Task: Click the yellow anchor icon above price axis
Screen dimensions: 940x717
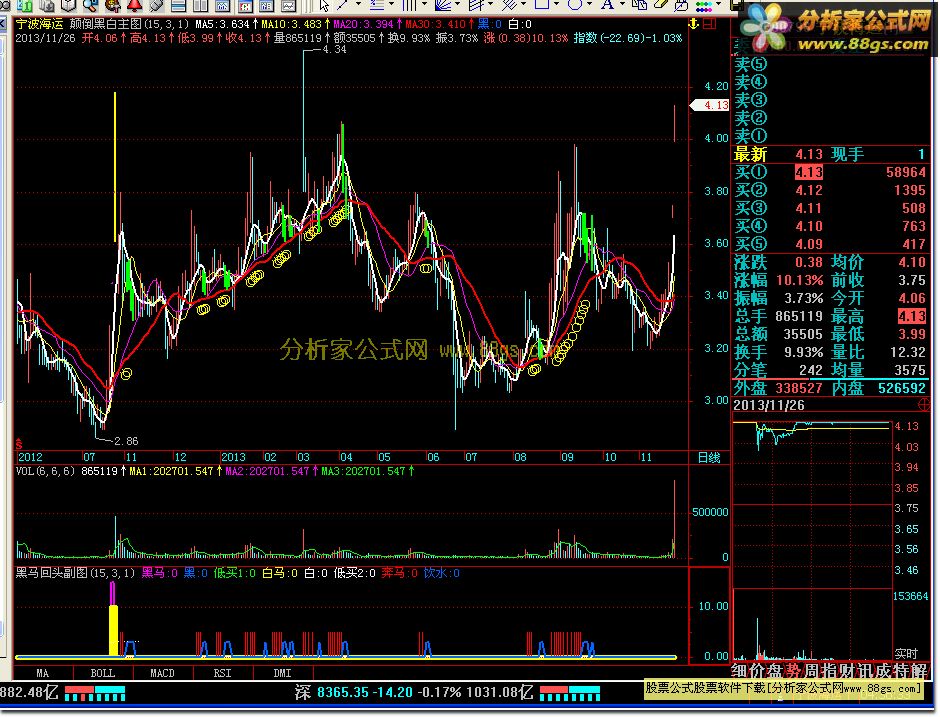Action: point(694,24)
